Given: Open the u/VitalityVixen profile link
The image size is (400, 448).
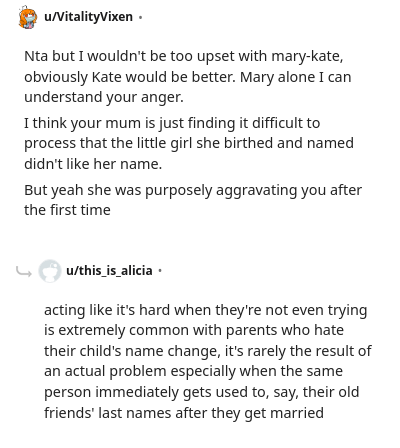Looking at the screenshot, I should coord(88,17).
